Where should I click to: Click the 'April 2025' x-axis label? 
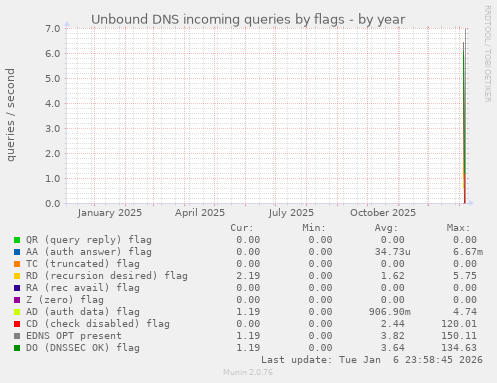pyautogui.click(x=200, y=213)
